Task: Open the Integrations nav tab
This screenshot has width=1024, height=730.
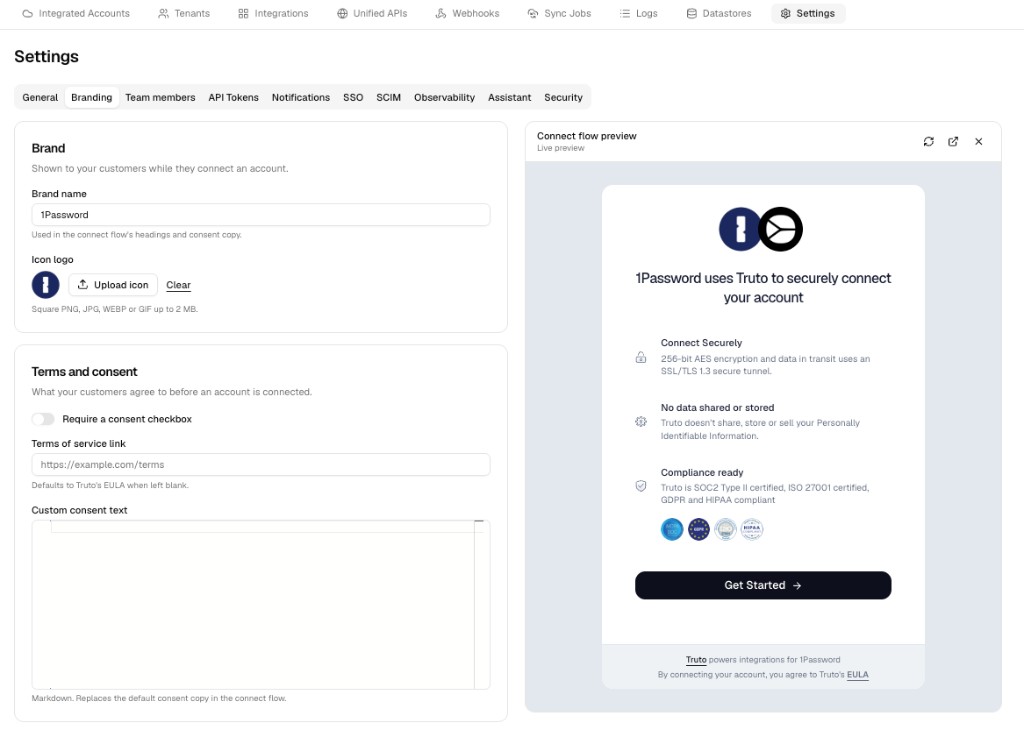Action: coord(273,13)
